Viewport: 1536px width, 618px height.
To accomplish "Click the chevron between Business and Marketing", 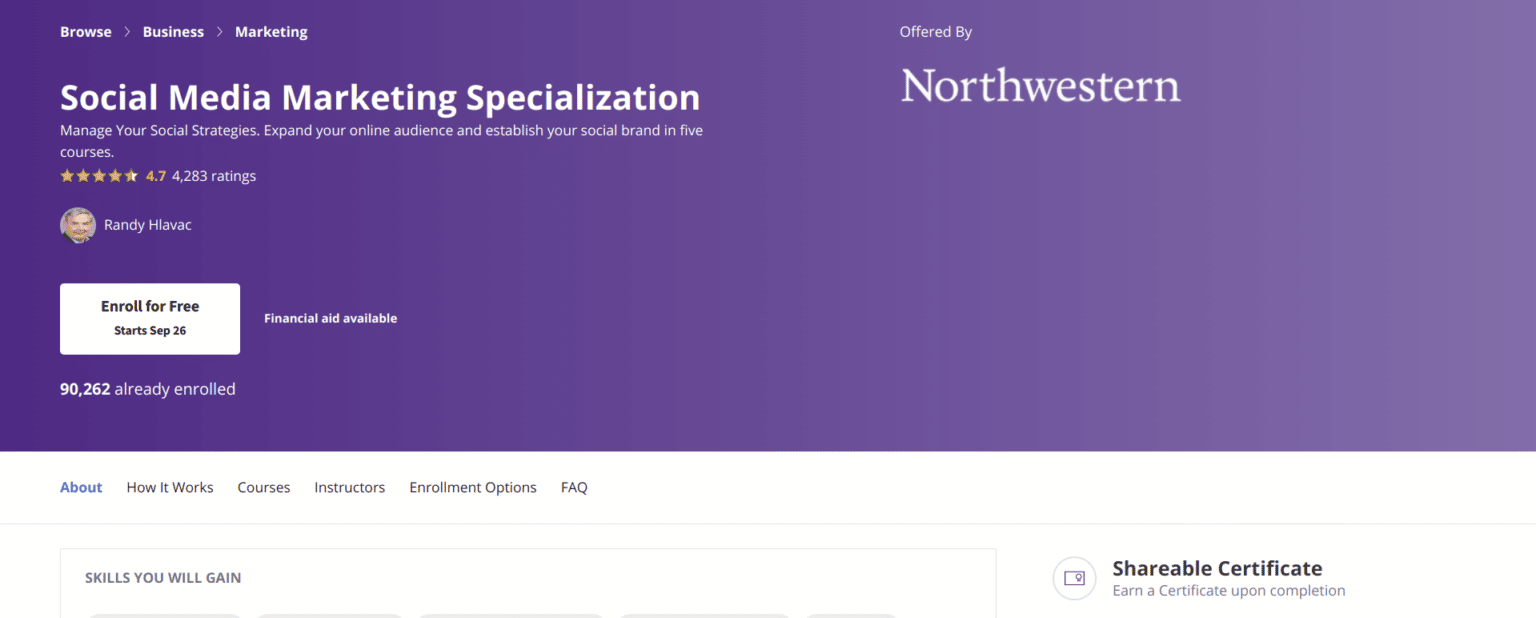I will (x=219, y=32).
